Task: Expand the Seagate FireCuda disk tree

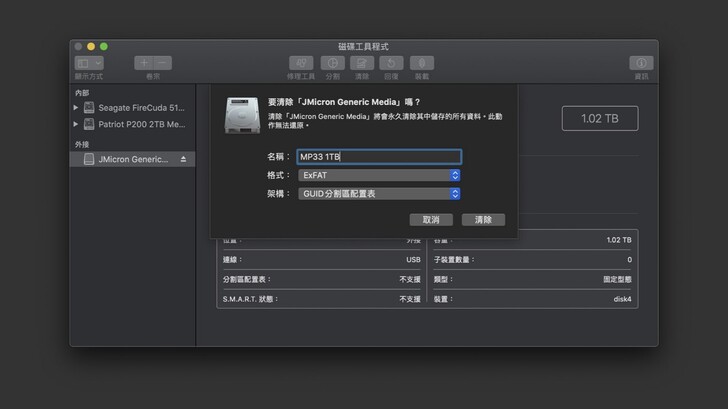Action: point(76,107)
